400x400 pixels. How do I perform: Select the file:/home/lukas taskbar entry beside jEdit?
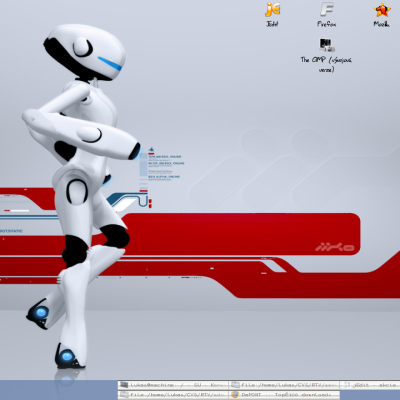point(284,385)
